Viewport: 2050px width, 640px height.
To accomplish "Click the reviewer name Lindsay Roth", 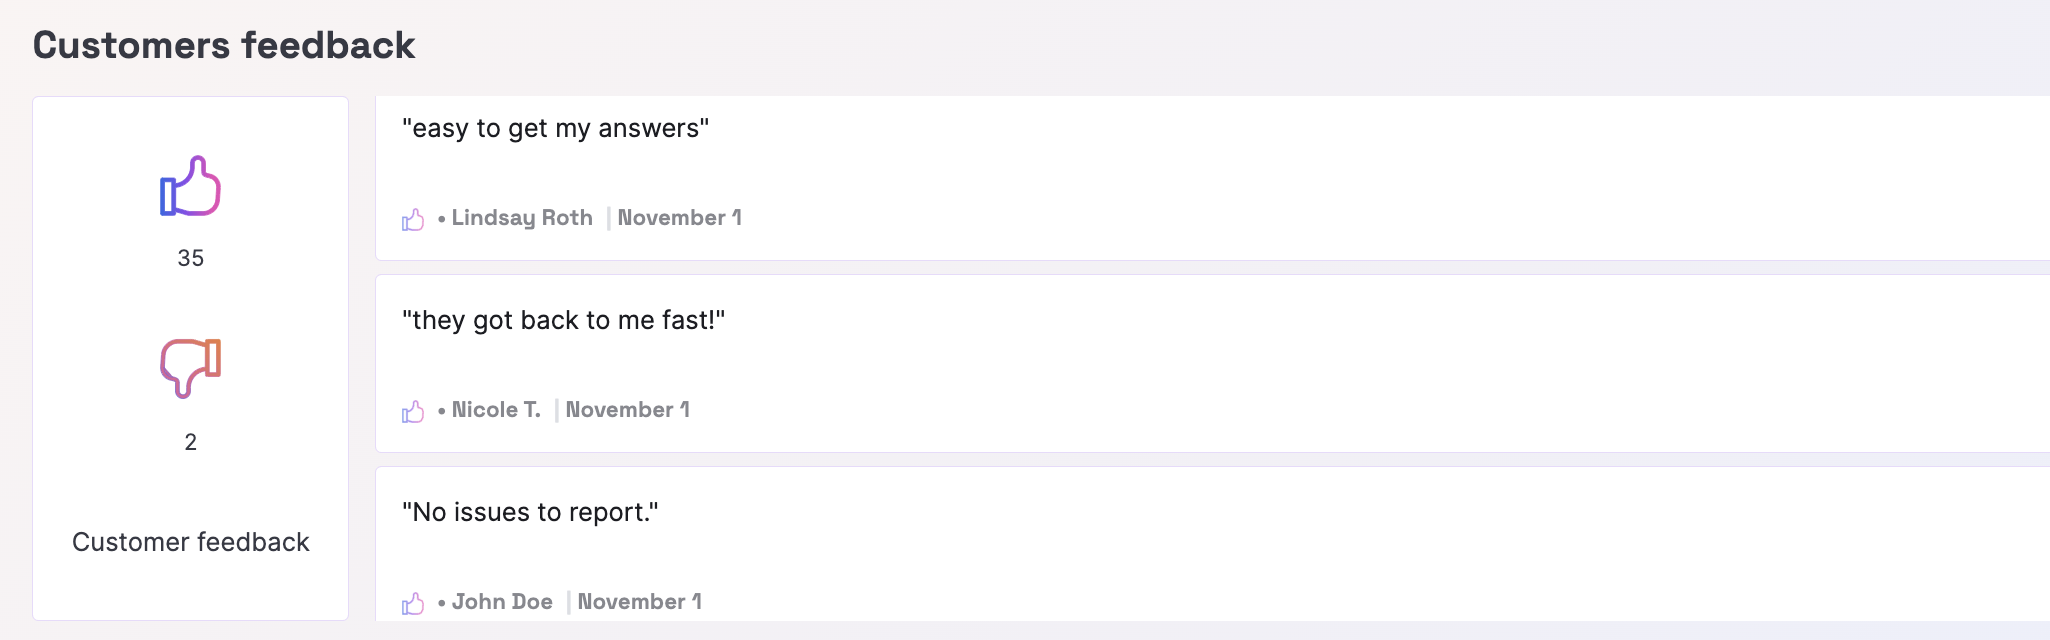I will [522, 218].
